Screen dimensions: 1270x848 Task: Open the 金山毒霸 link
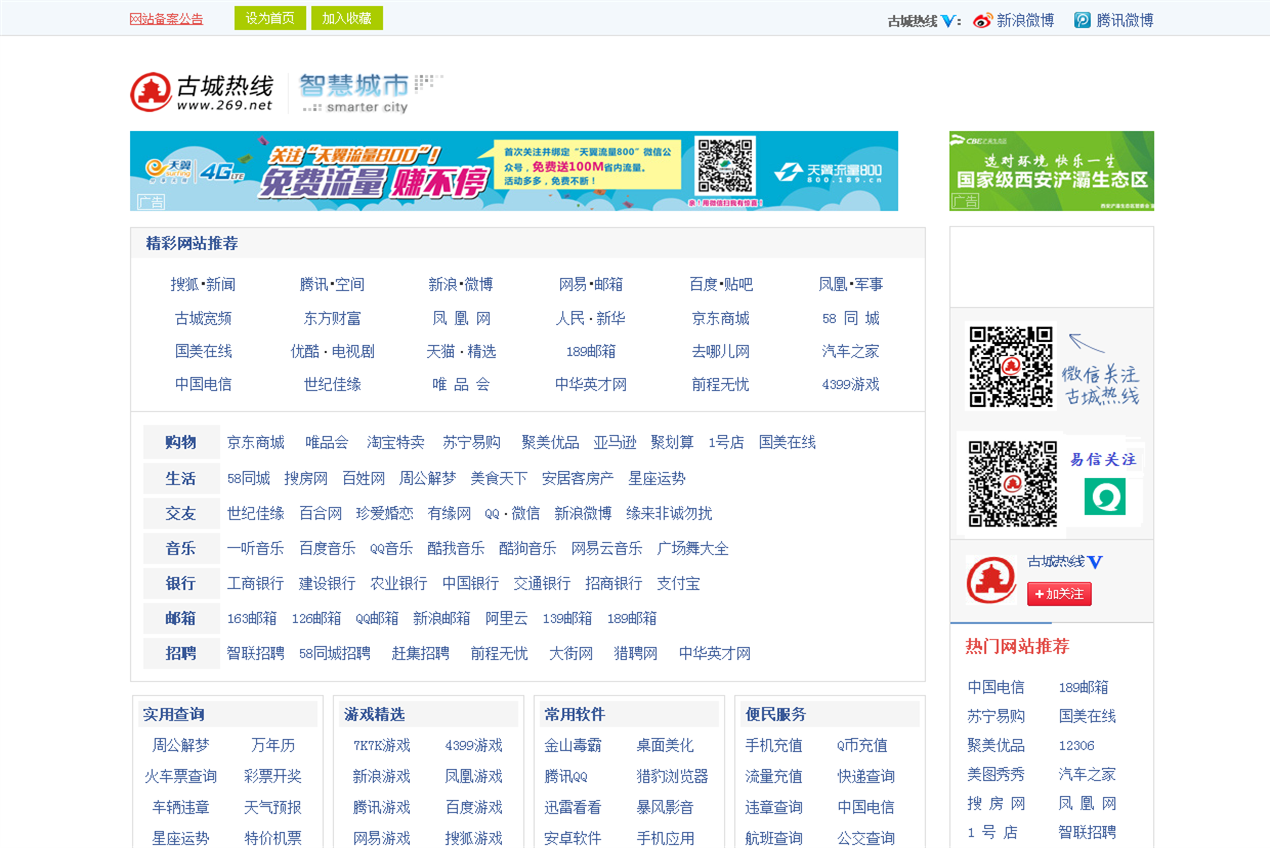(x=573, y=746)
